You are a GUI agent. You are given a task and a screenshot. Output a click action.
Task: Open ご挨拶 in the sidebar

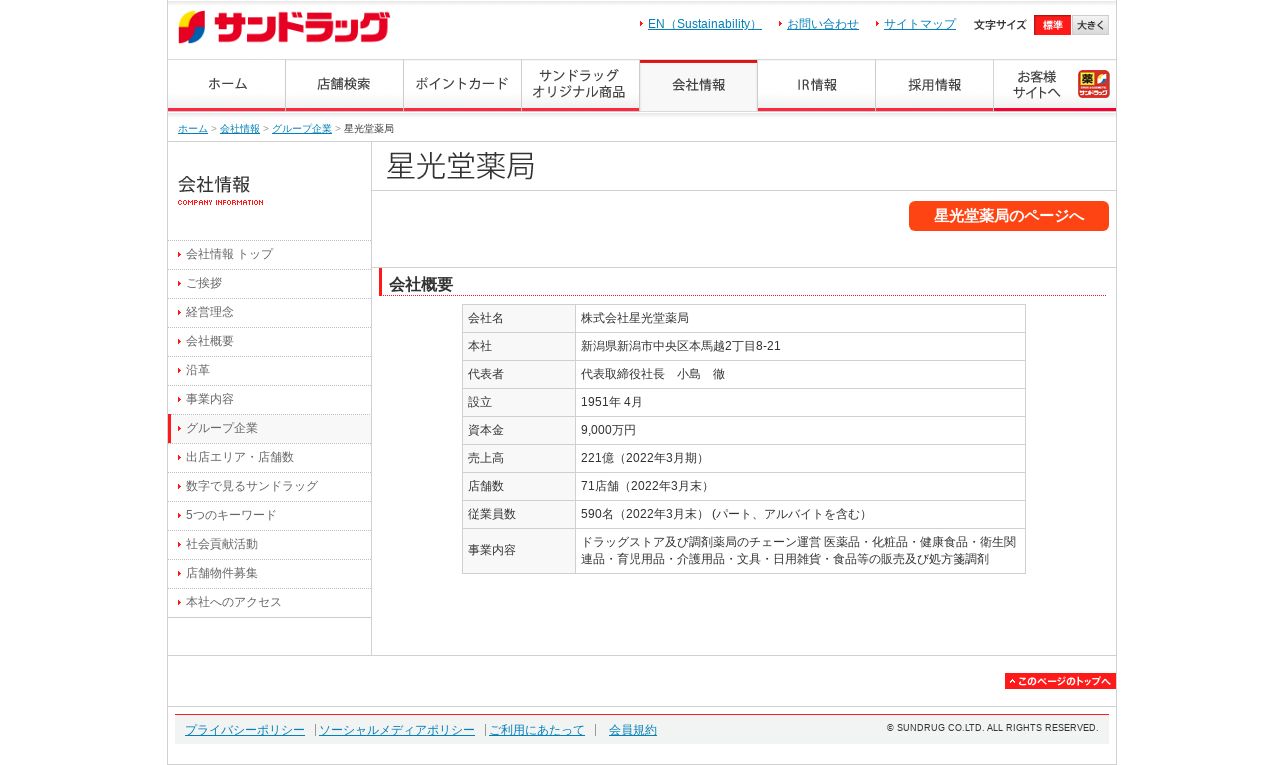point(270,284)
